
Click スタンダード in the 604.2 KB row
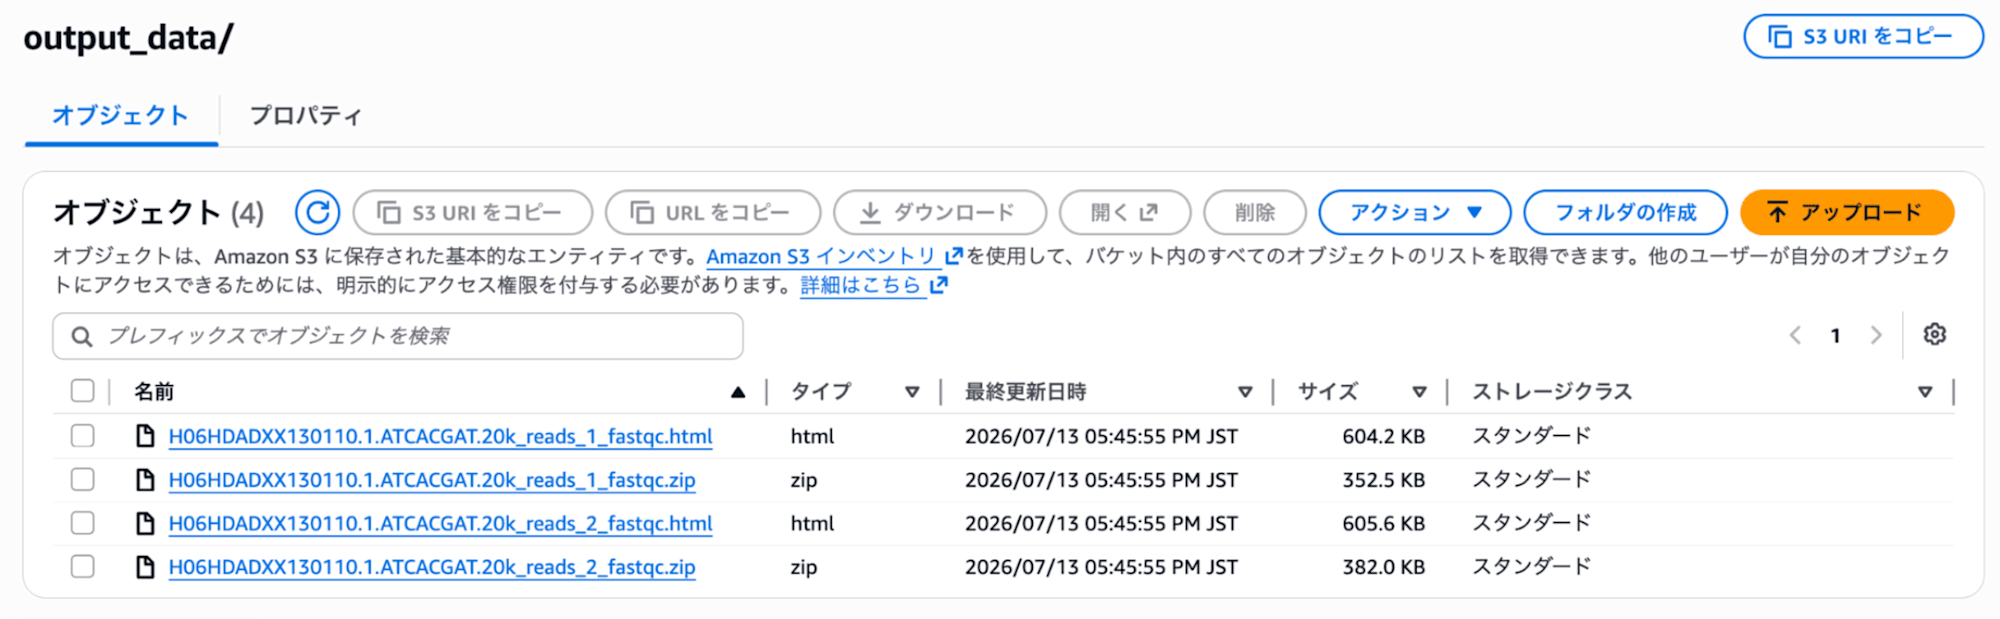pyautogui.click(x=1531, y=436)
